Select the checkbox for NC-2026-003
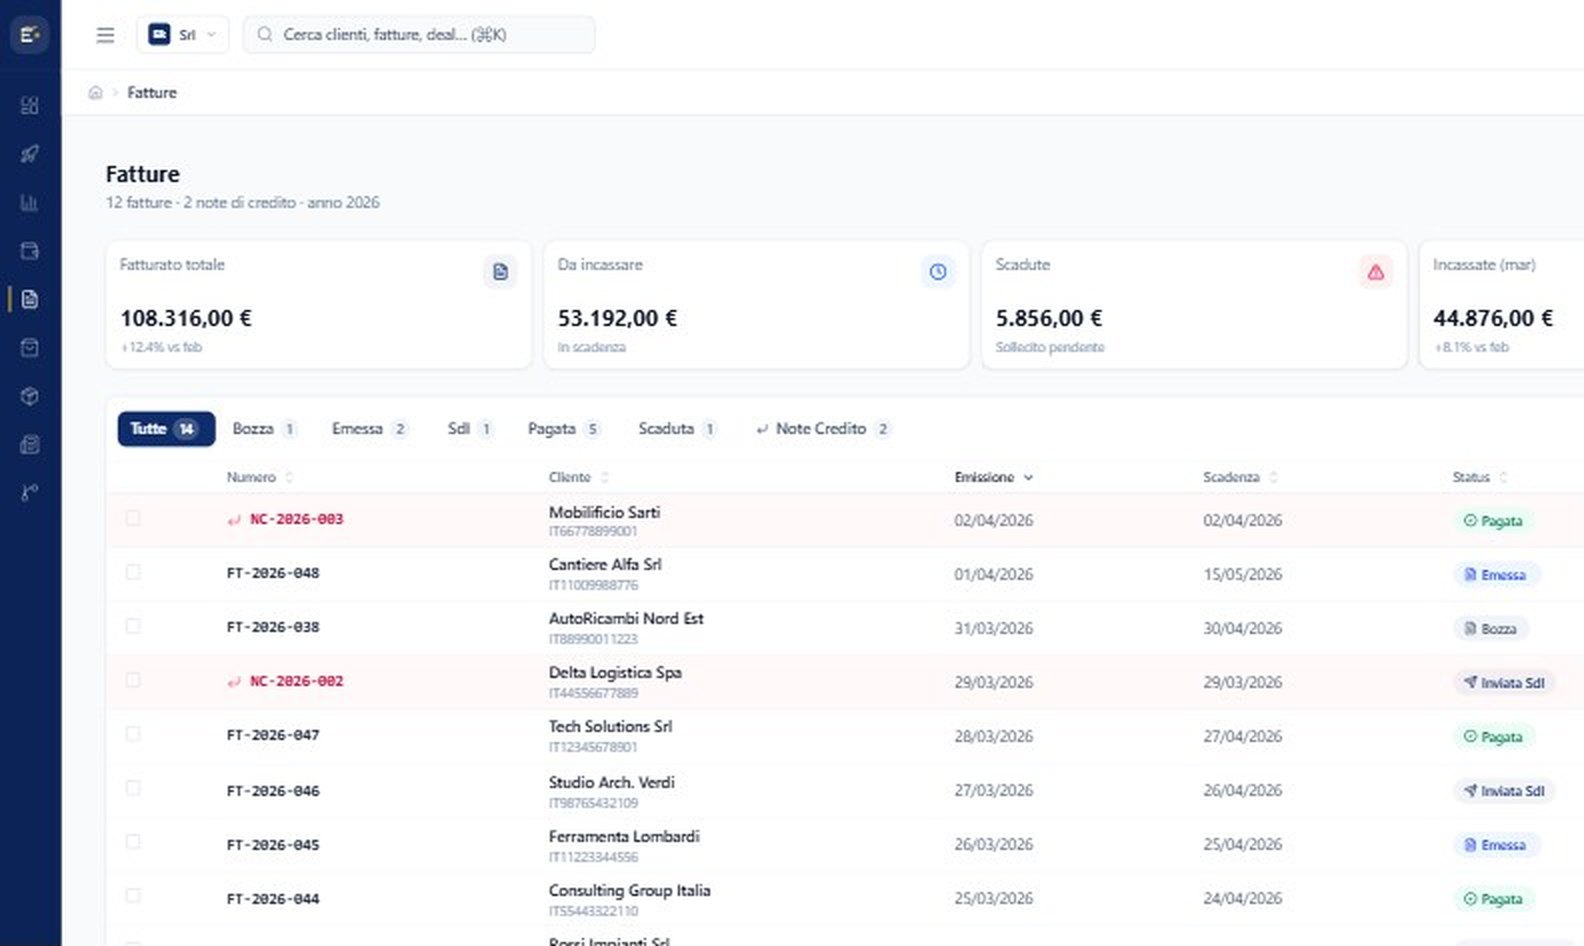Screen dimensions: 1584x946 tap(133, 518)
